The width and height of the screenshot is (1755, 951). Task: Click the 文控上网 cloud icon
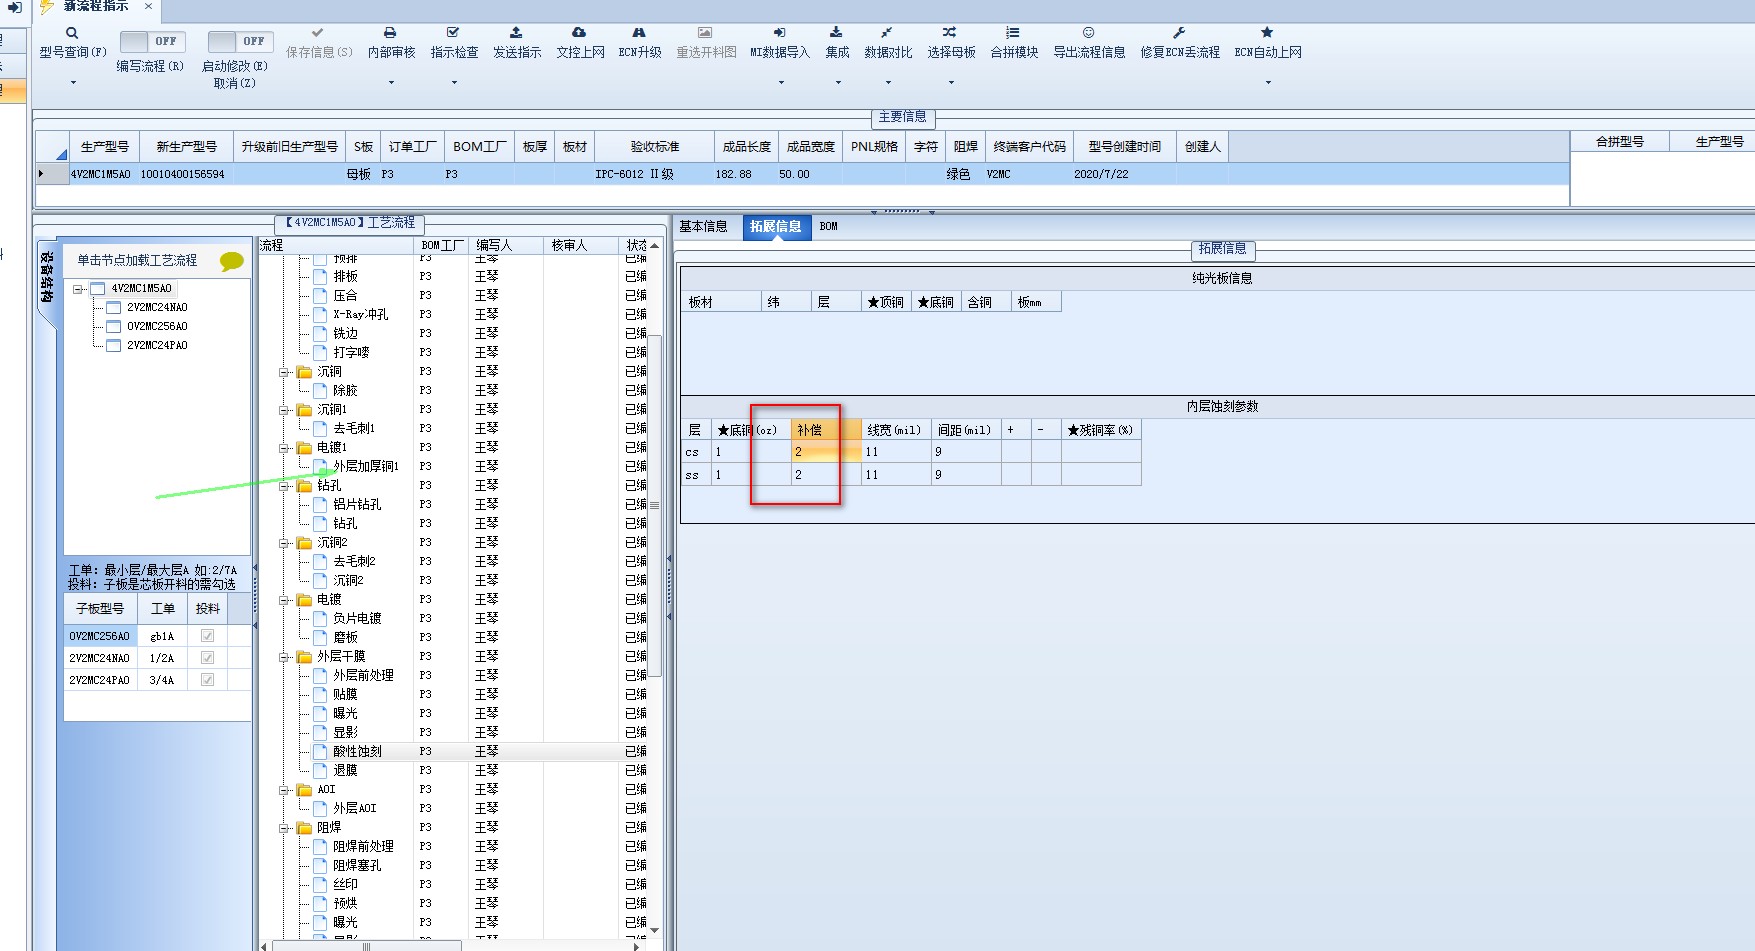579,33
